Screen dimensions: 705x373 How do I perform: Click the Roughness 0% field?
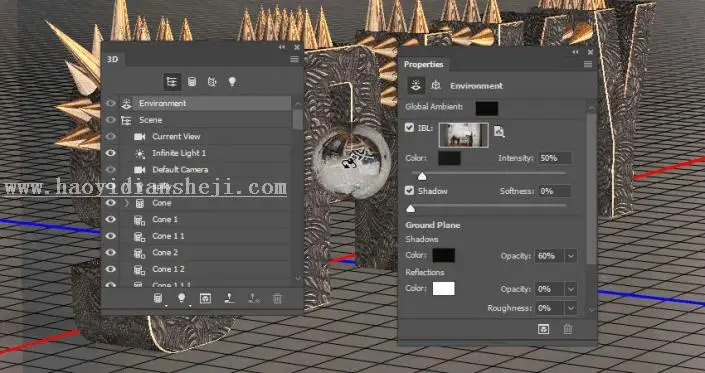(x=549, y=308)
